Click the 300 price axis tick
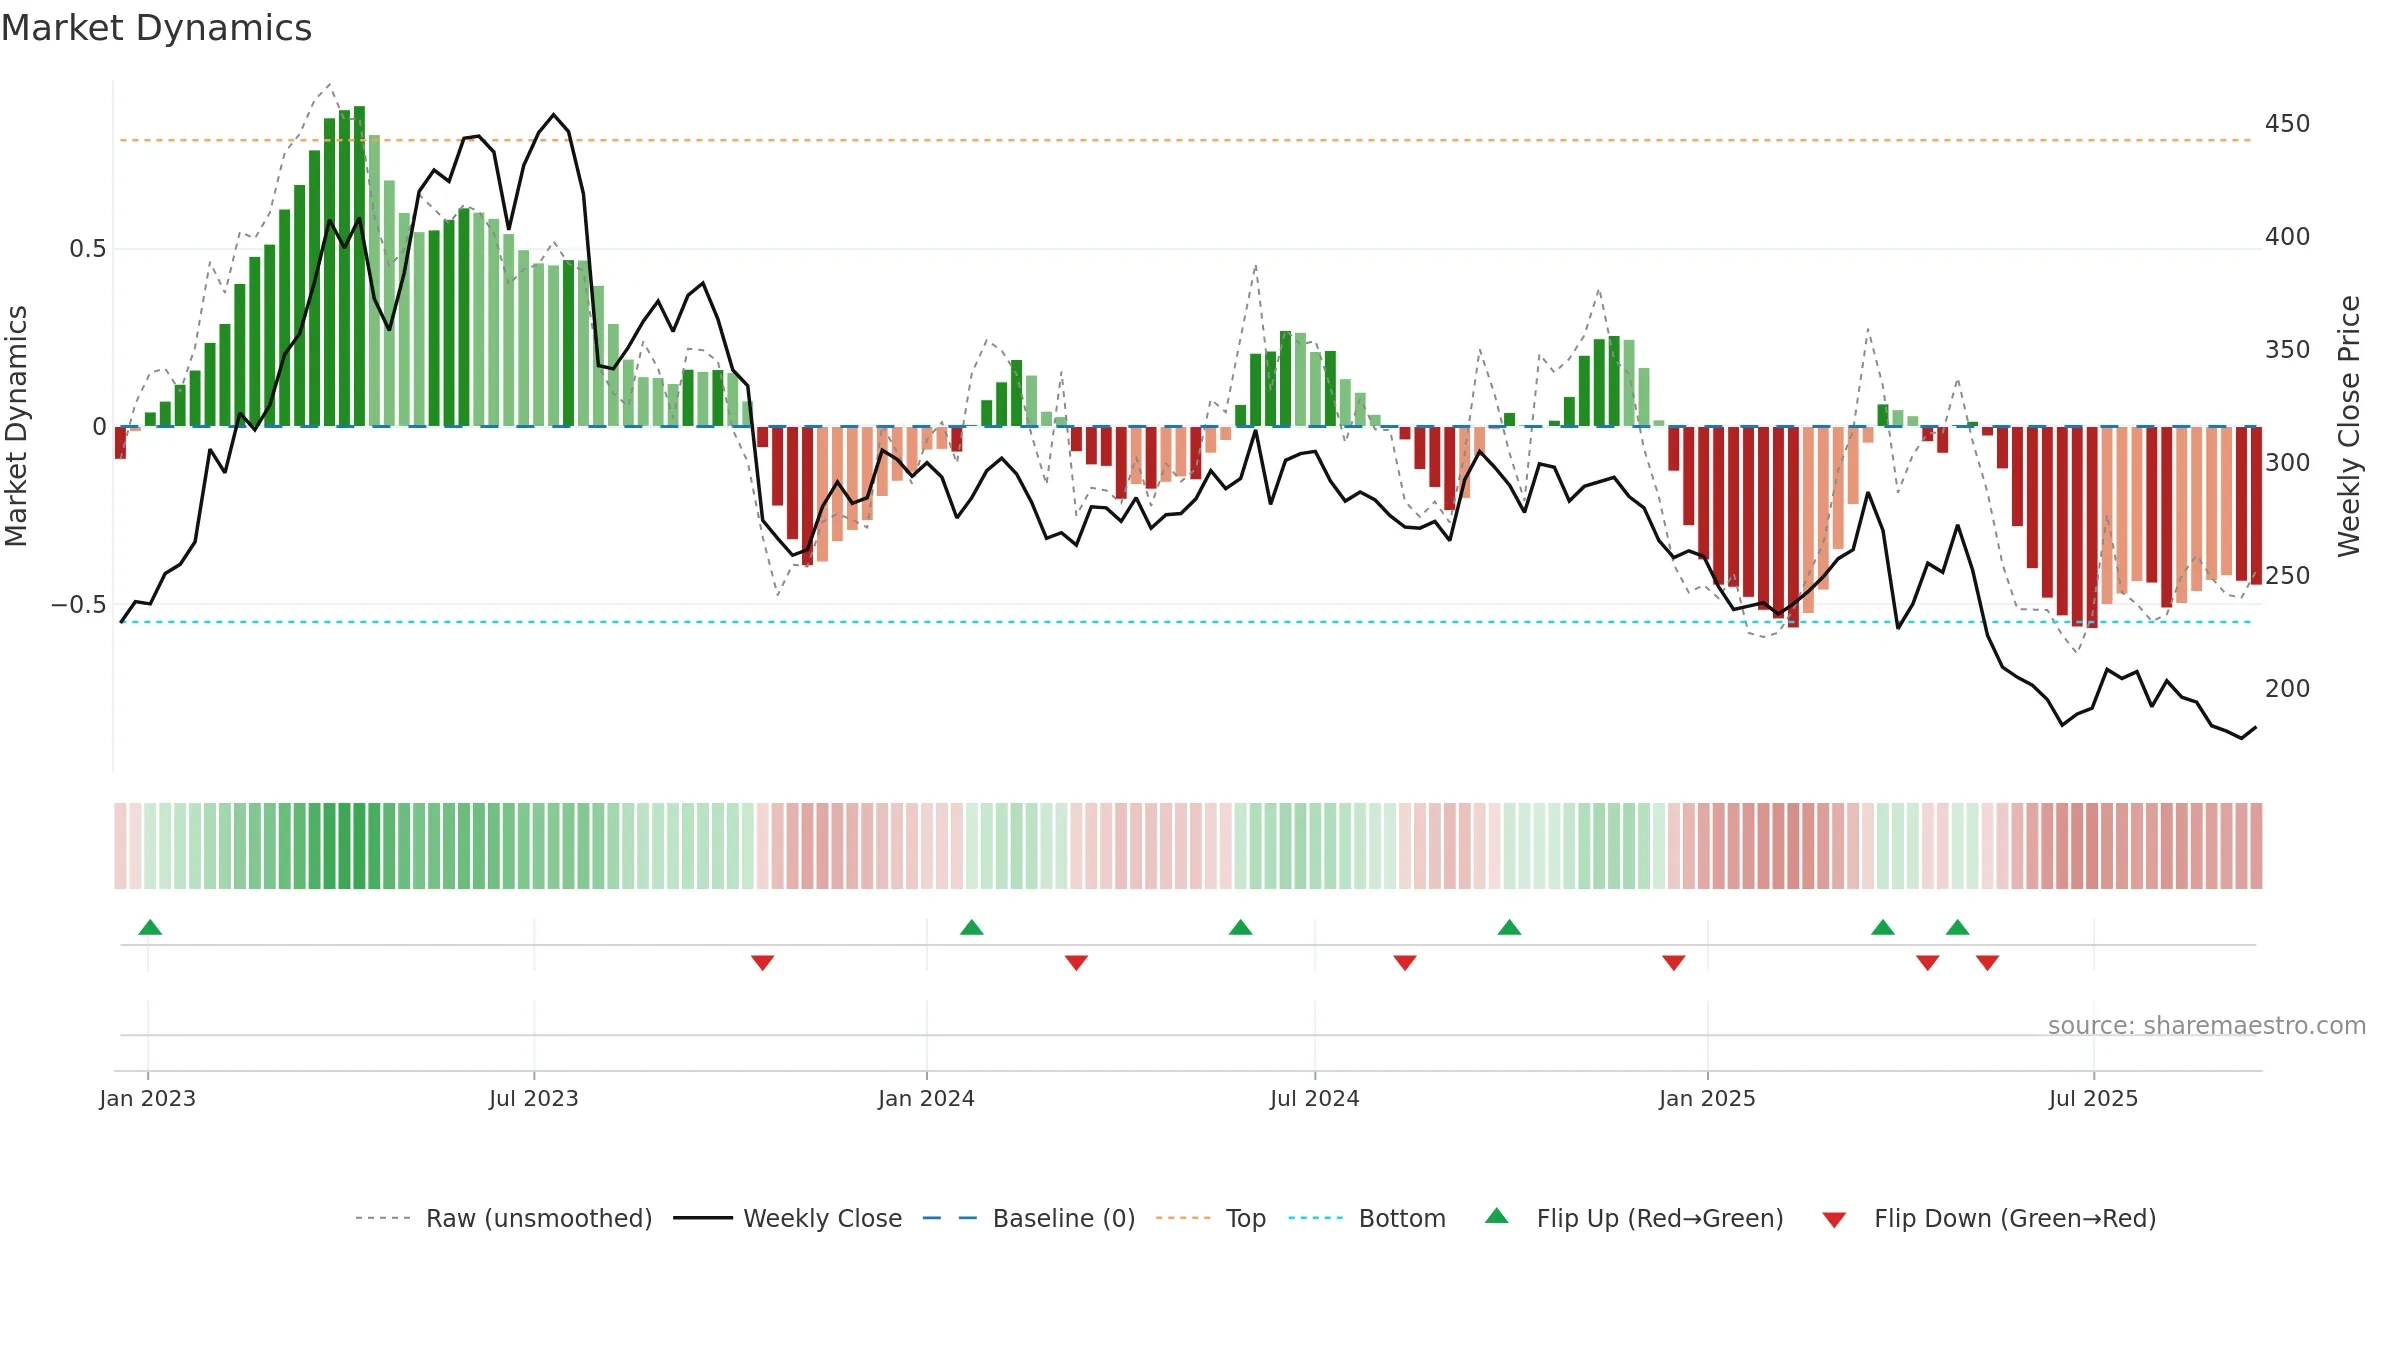The image size is (2400, 1350). point(2288,463)
